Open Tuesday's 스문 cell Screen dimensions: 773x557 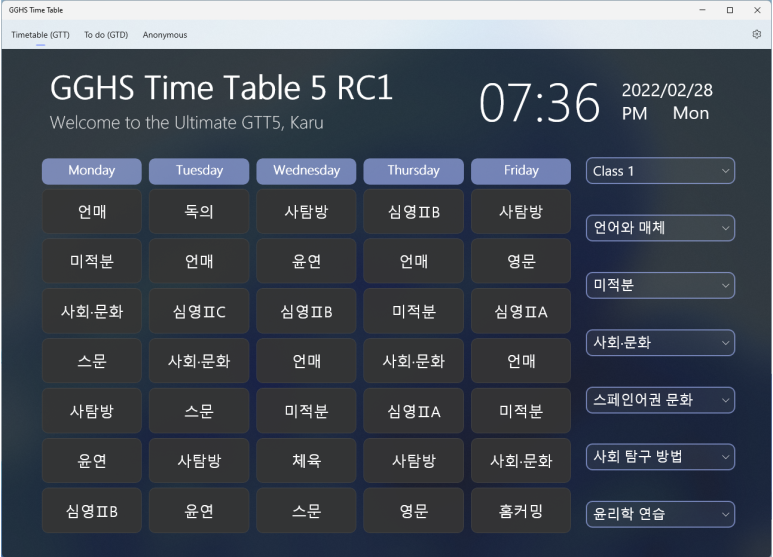199,411
